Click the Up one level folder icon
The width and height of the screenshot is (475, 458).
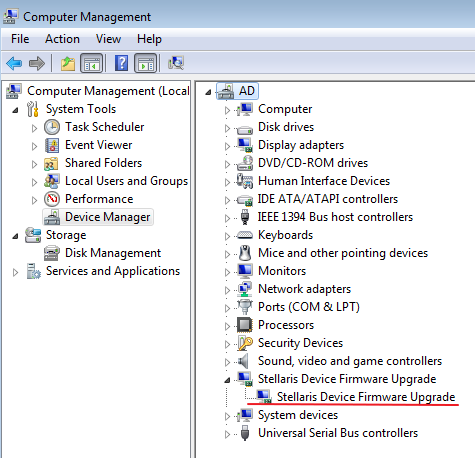pos(68,63)
